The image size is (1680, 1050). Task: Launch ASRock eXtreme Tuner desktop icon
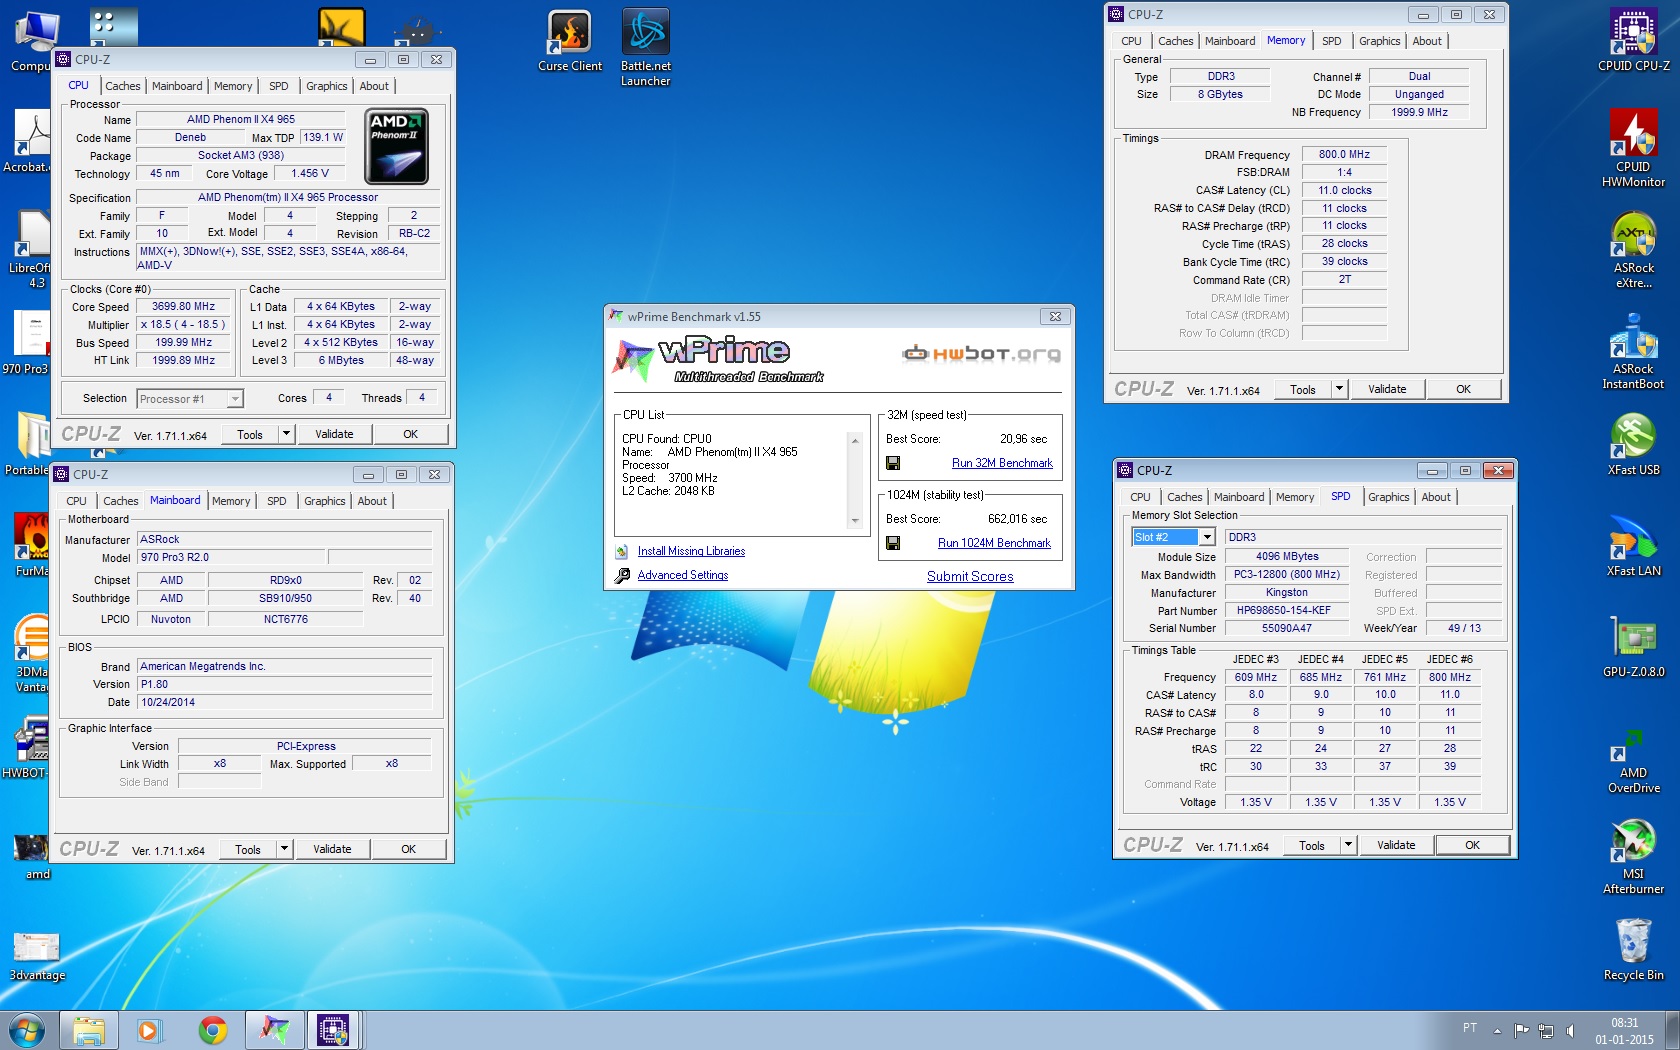1633,250
